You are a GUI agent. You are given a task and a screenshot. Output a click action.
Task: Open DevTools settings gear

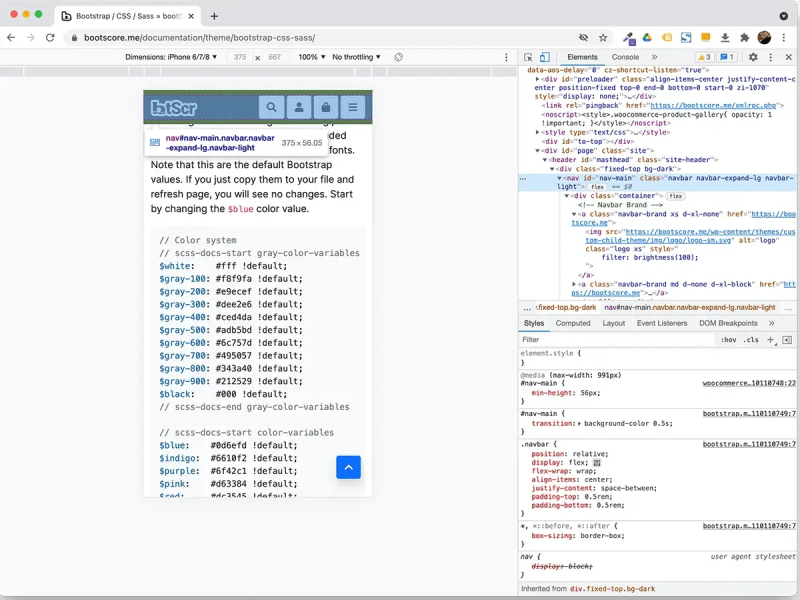752,57
